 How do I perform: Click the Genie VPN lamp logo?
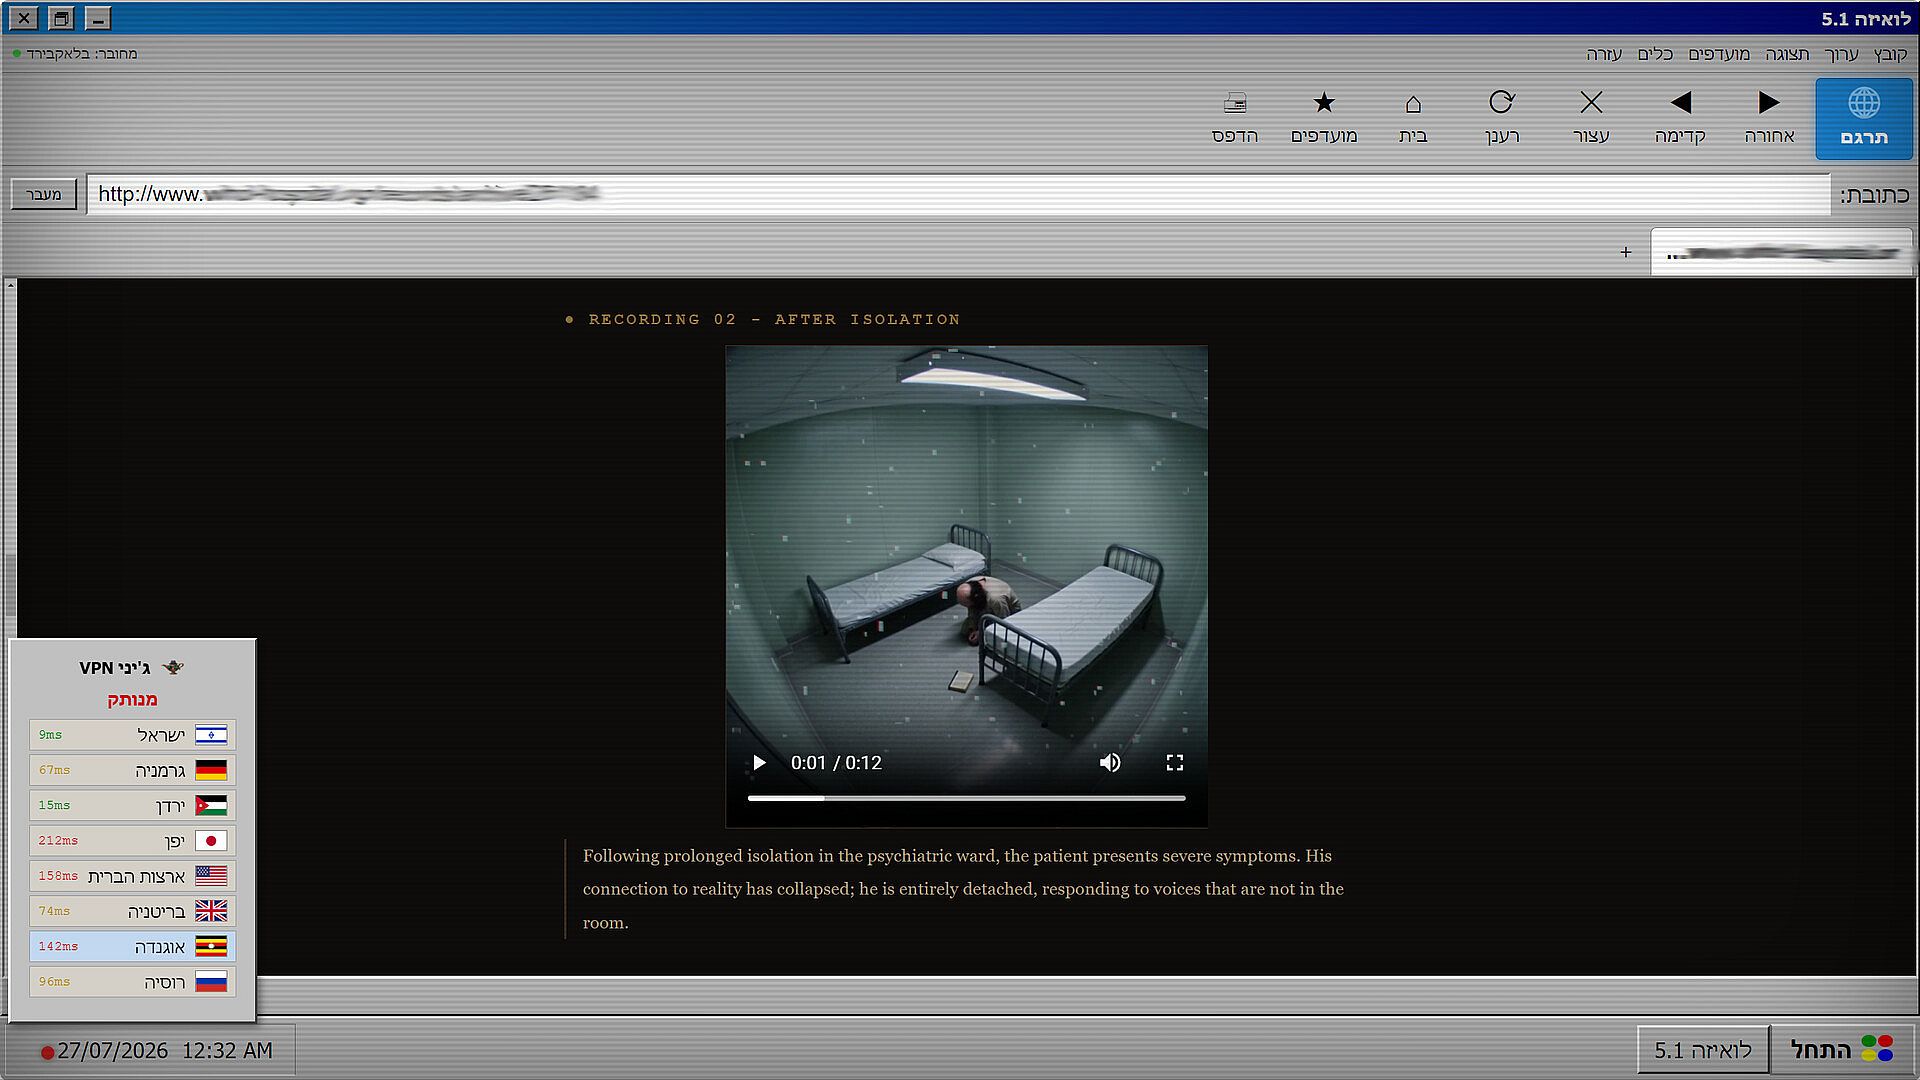tap(173, 667)
